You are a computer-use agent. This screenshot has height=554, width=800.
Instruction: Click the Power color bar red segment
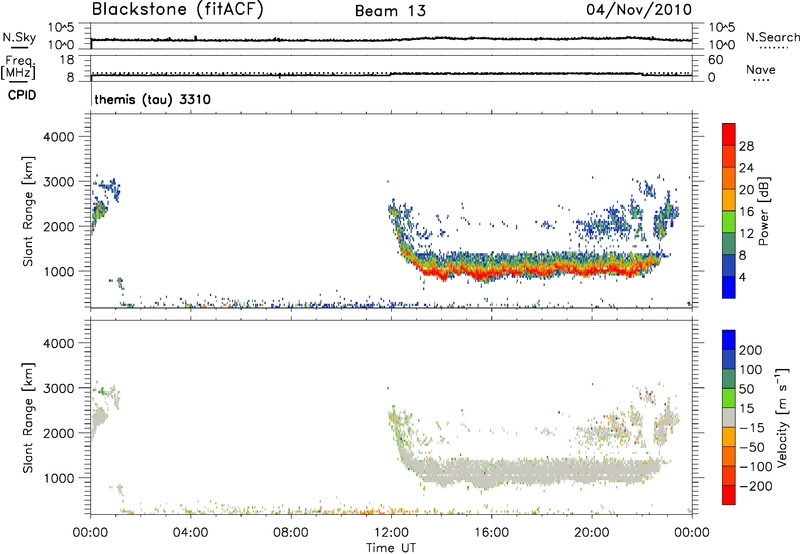click(x=729, y=134)
